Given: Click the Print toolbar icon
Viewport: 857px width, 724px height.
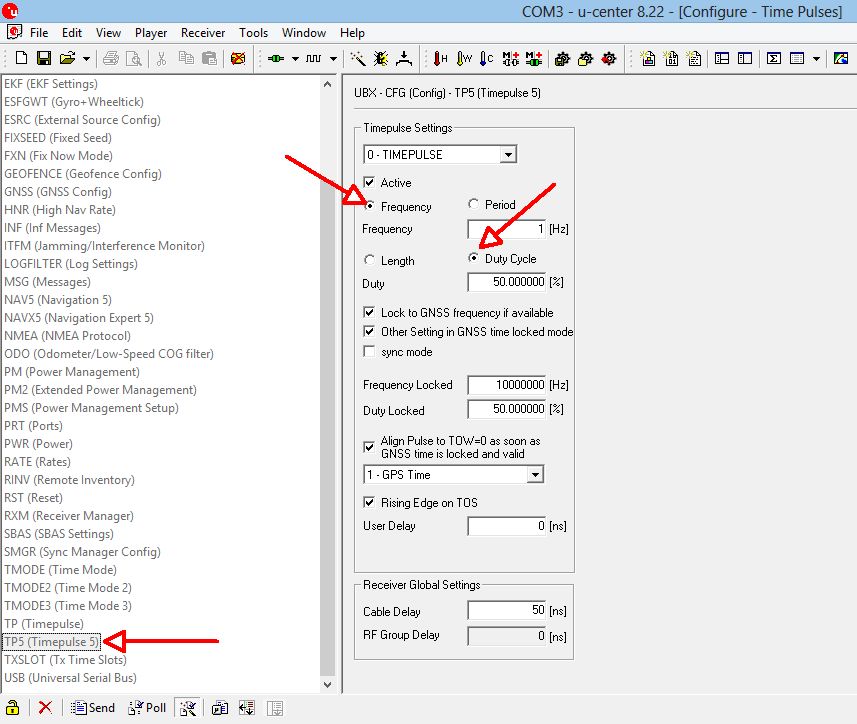Looking at the screenshot, I should click(111, 58).
